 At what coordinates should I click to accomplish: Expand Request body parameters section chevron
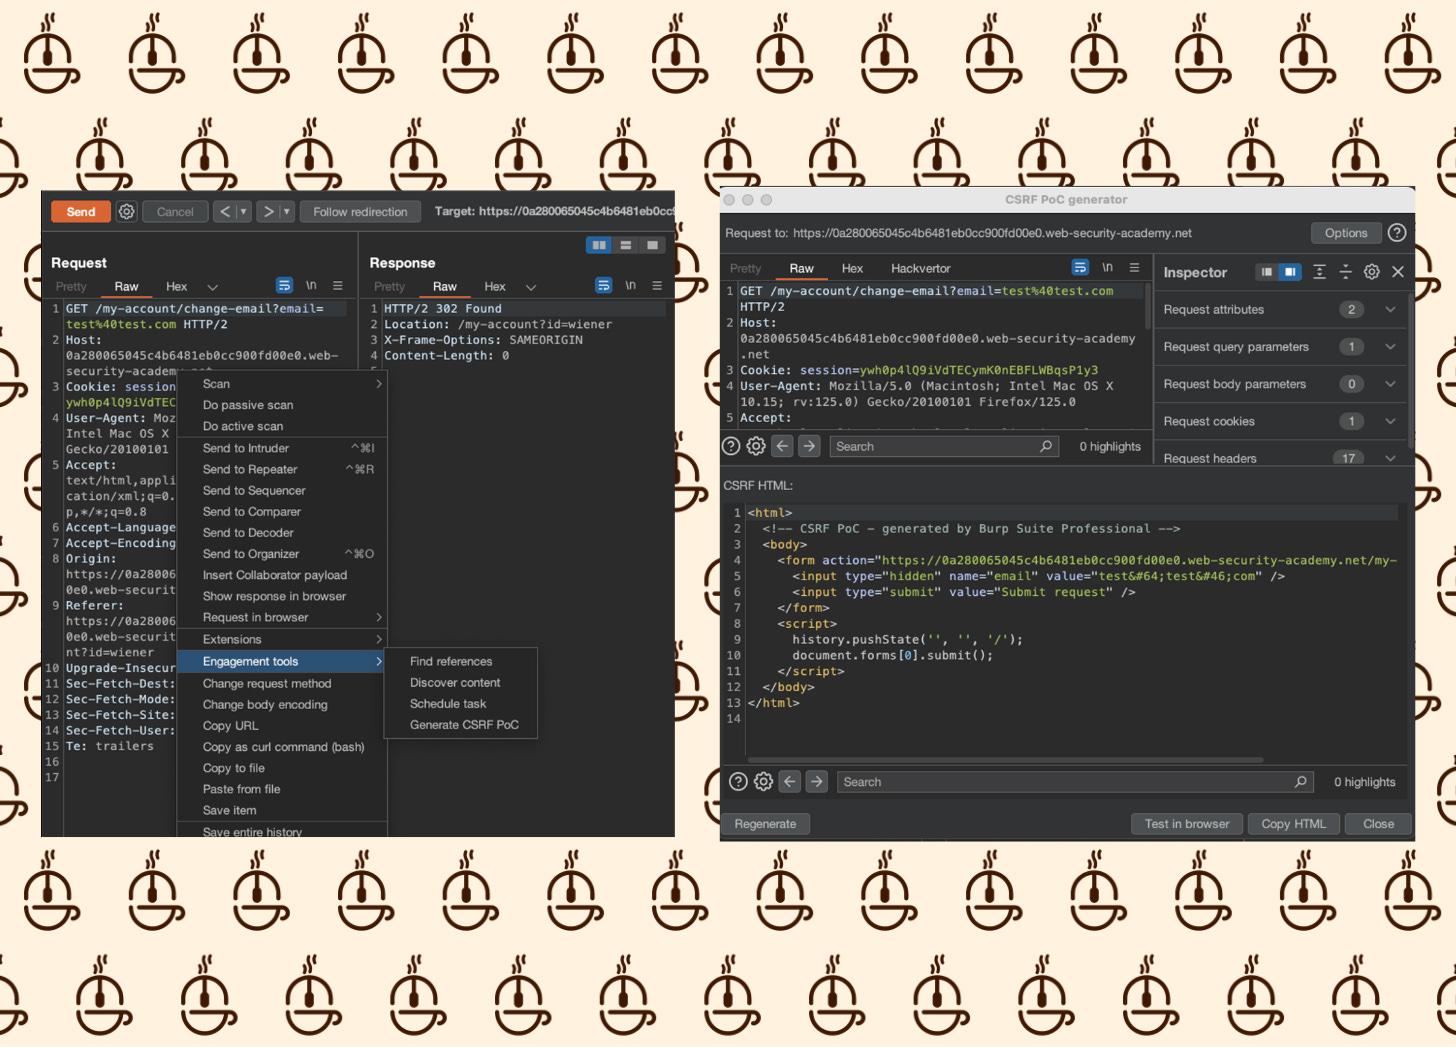coord(1390,384)
